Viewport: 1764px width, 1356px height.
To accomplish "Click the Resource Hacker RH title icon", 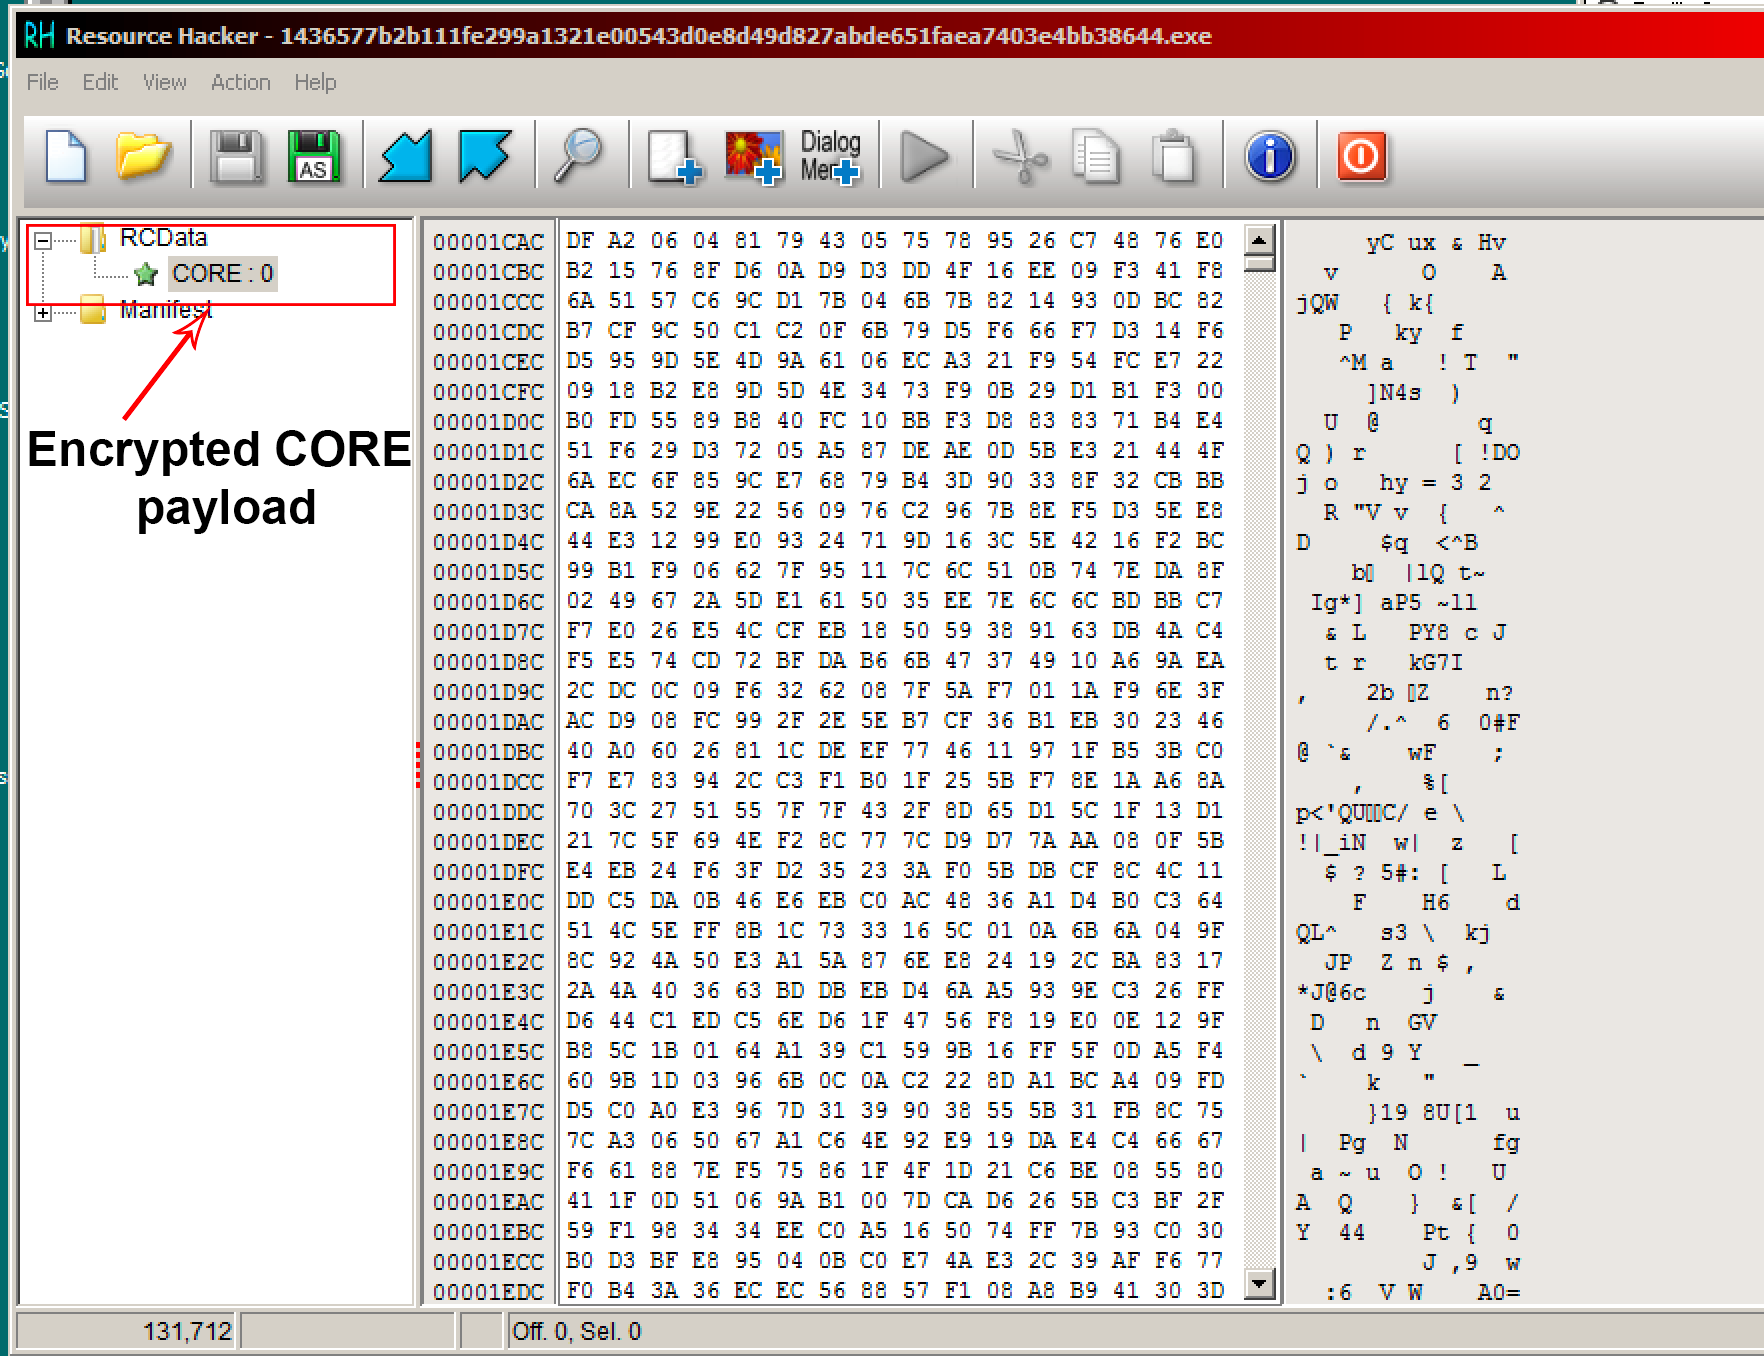I will [39, 36].
